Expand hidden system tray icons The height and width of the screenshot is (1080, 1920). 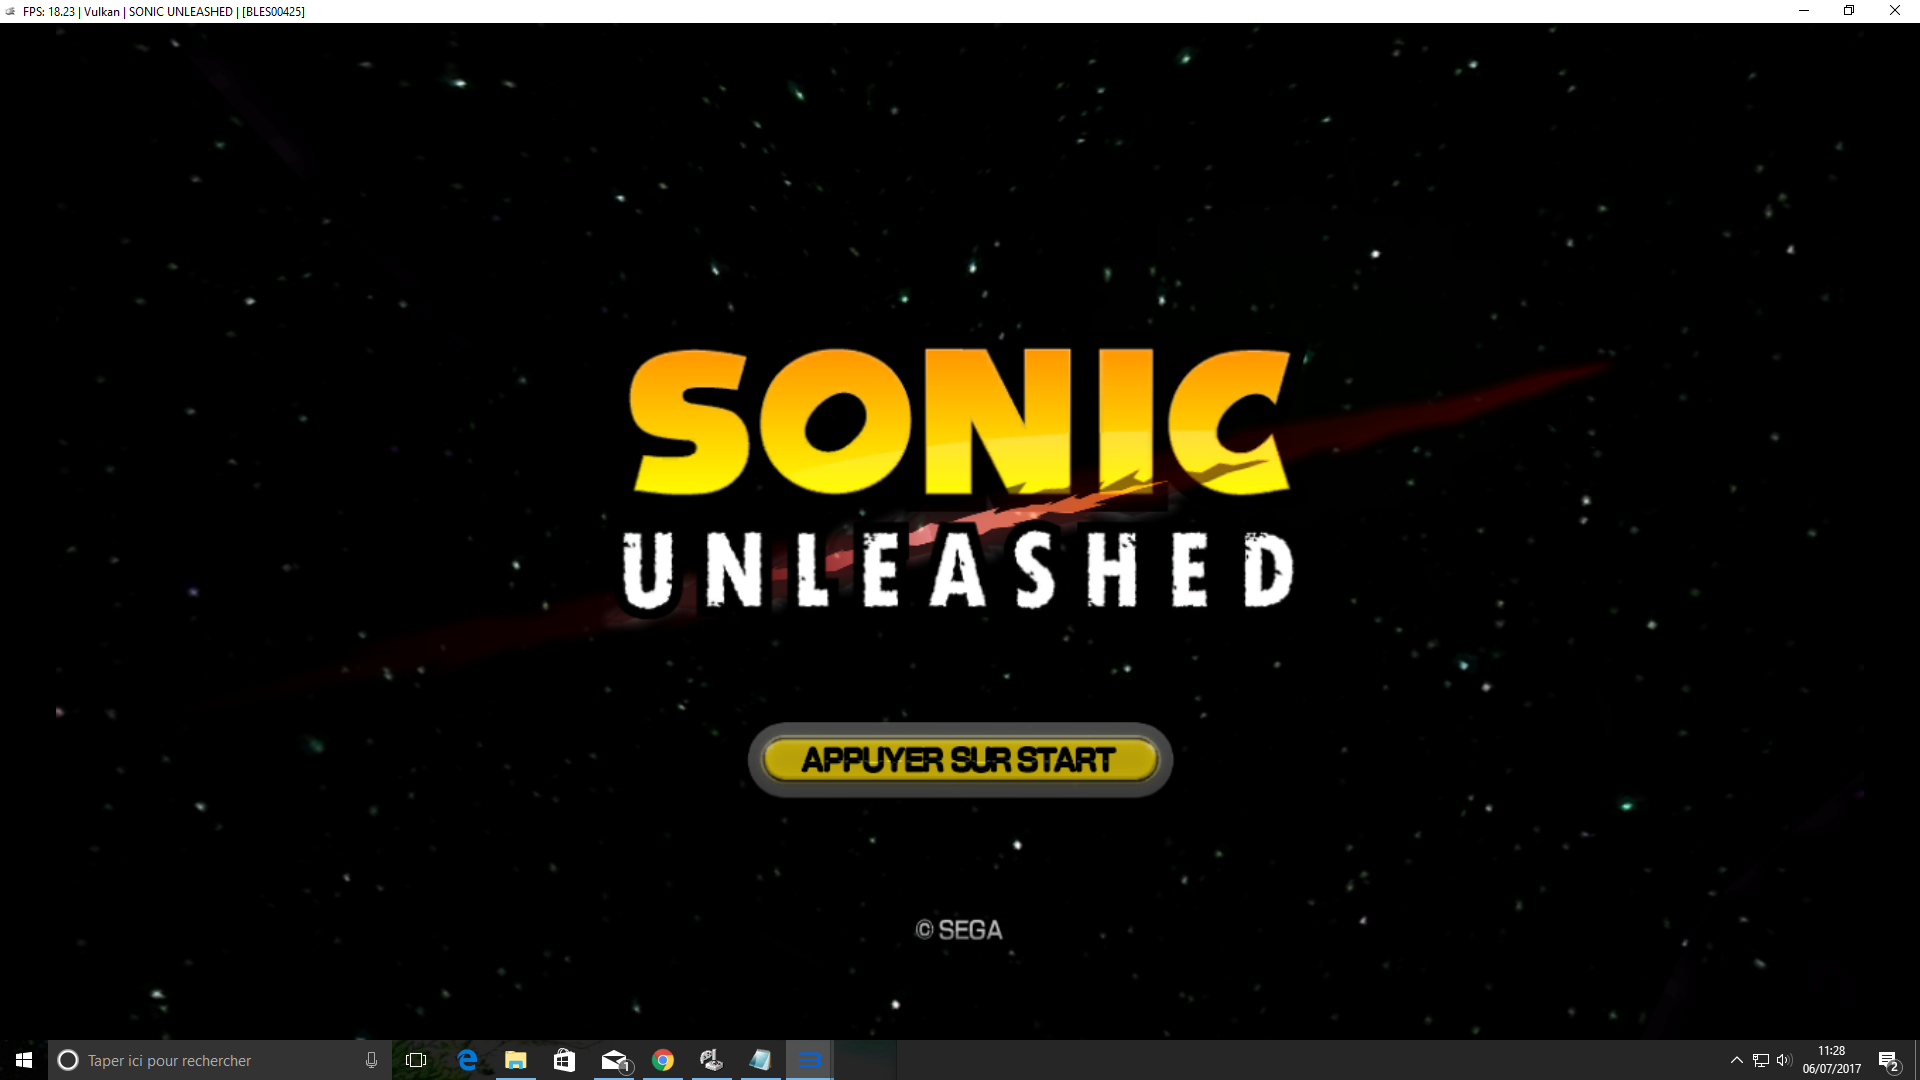click(x=1736, y=1060)
